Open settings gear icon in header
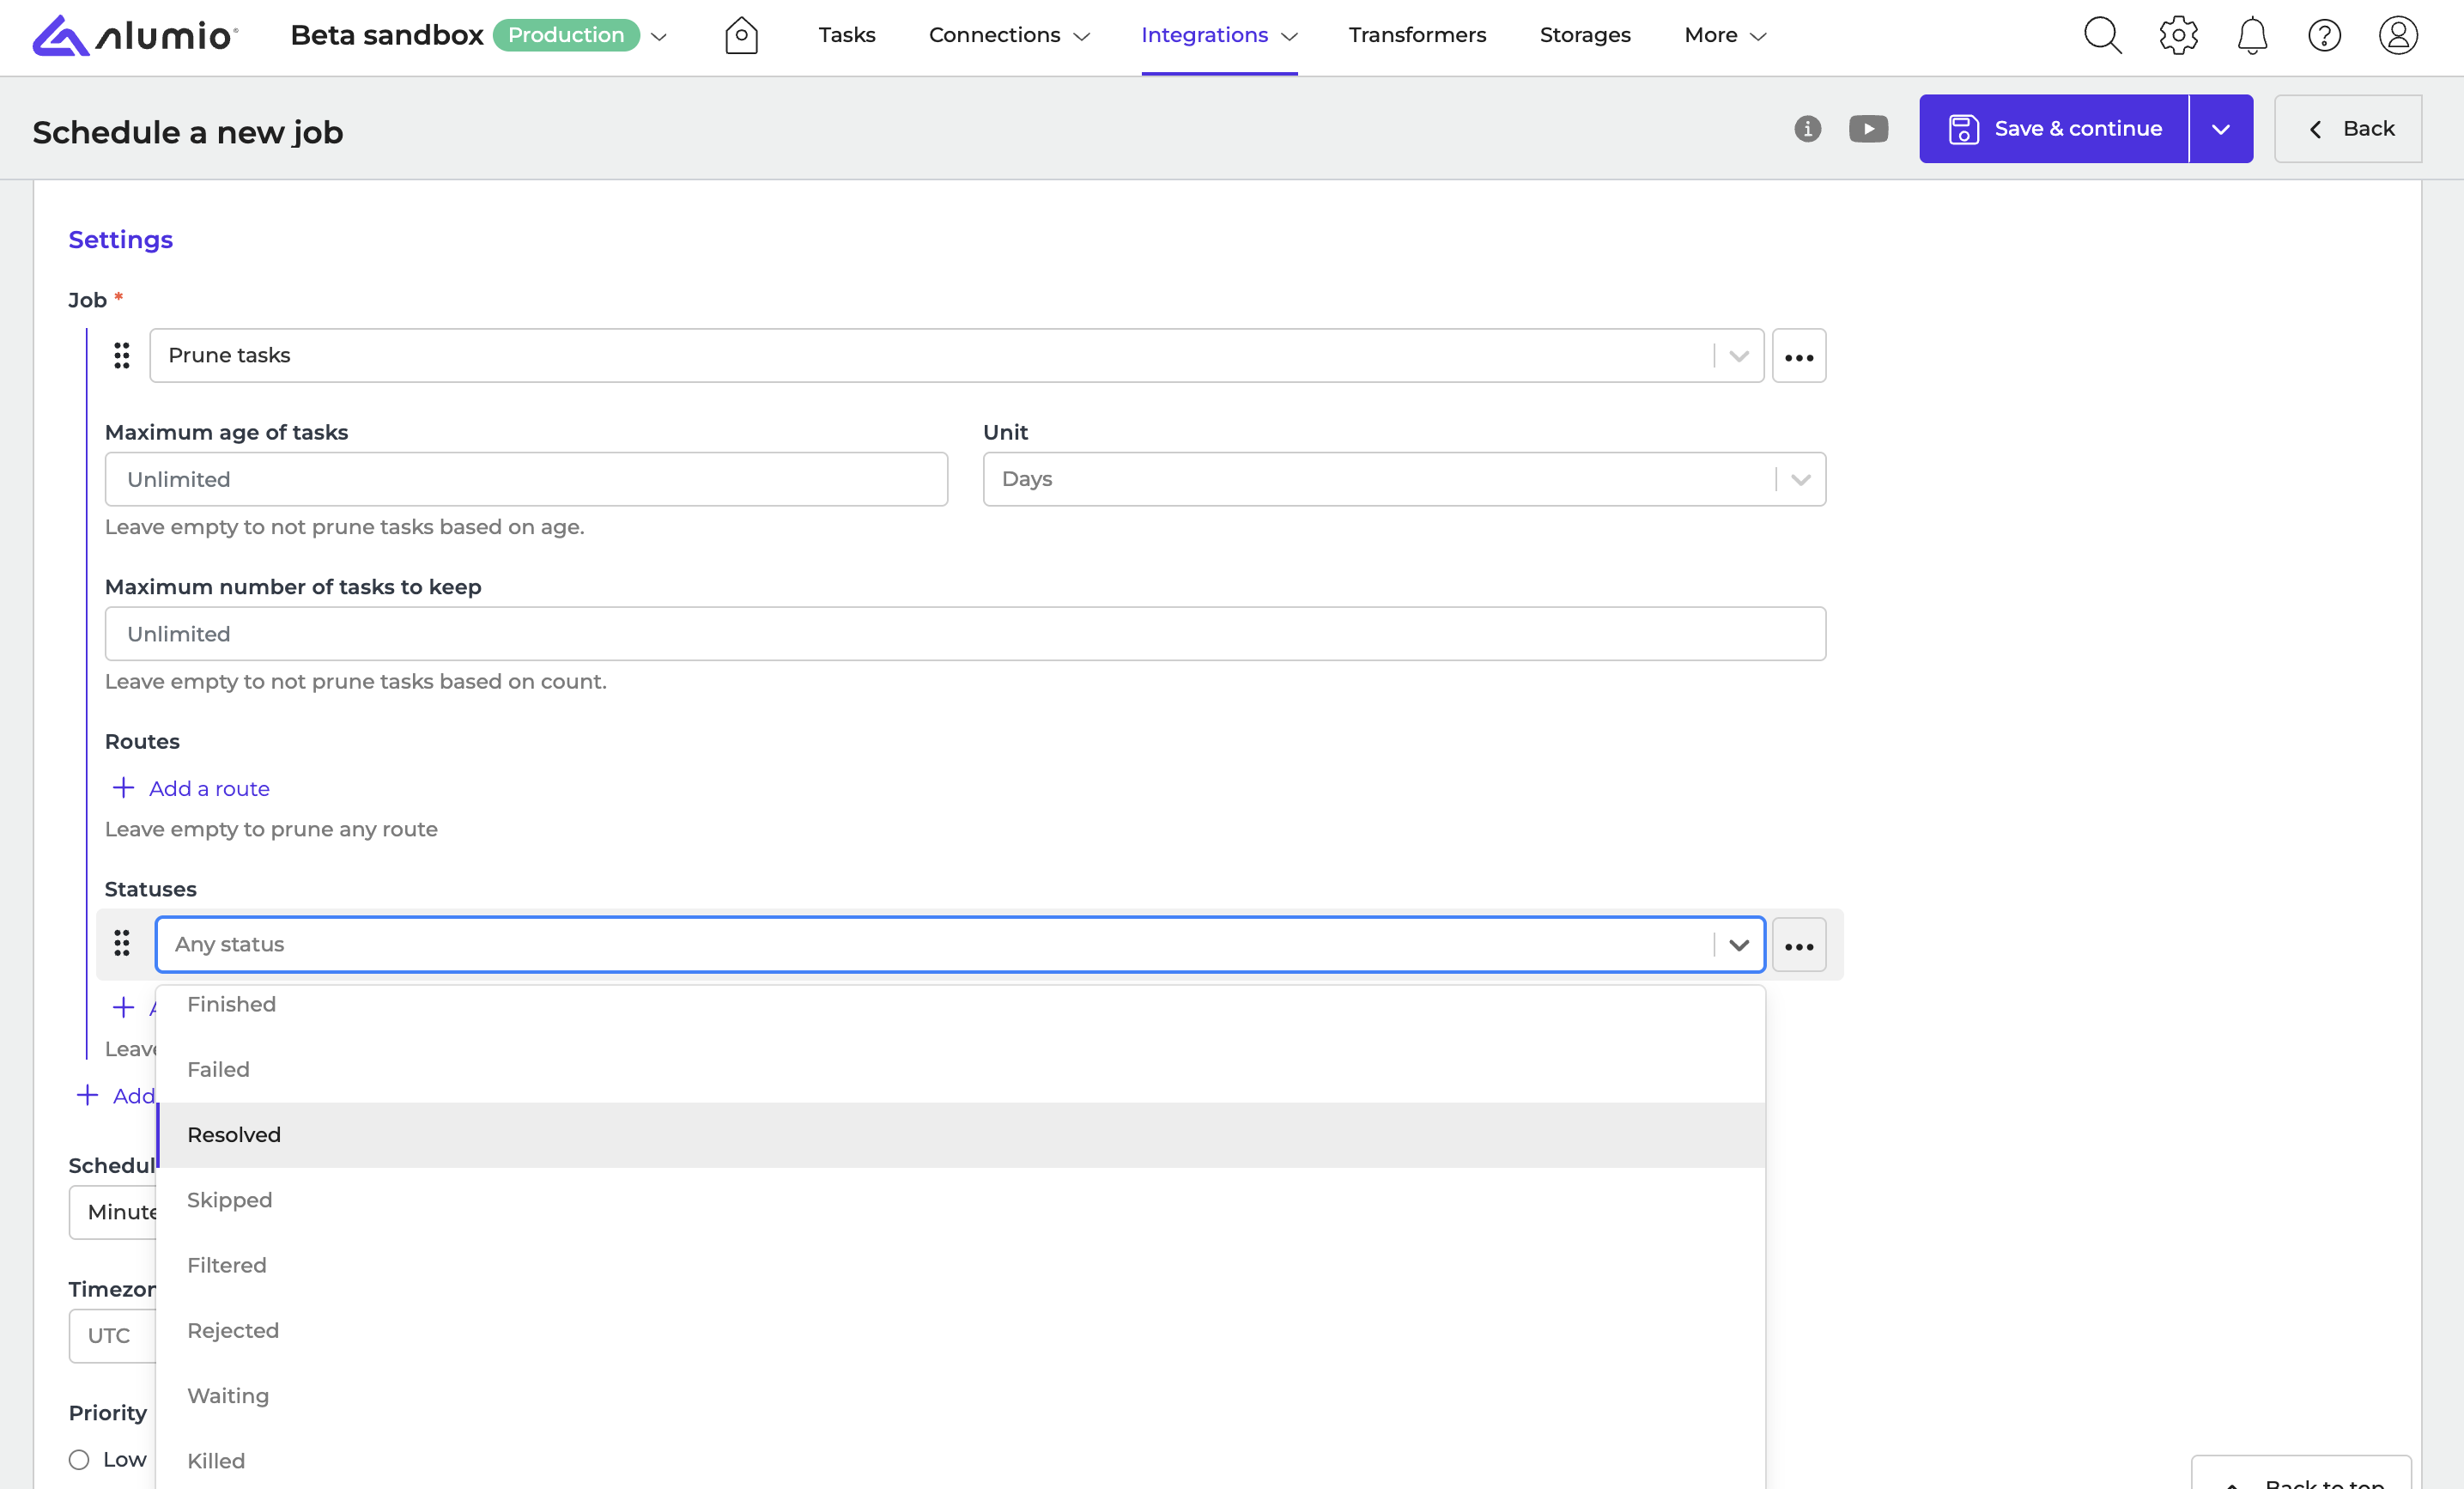This screenshot has height=1489, width=2464. point(2178,36)
